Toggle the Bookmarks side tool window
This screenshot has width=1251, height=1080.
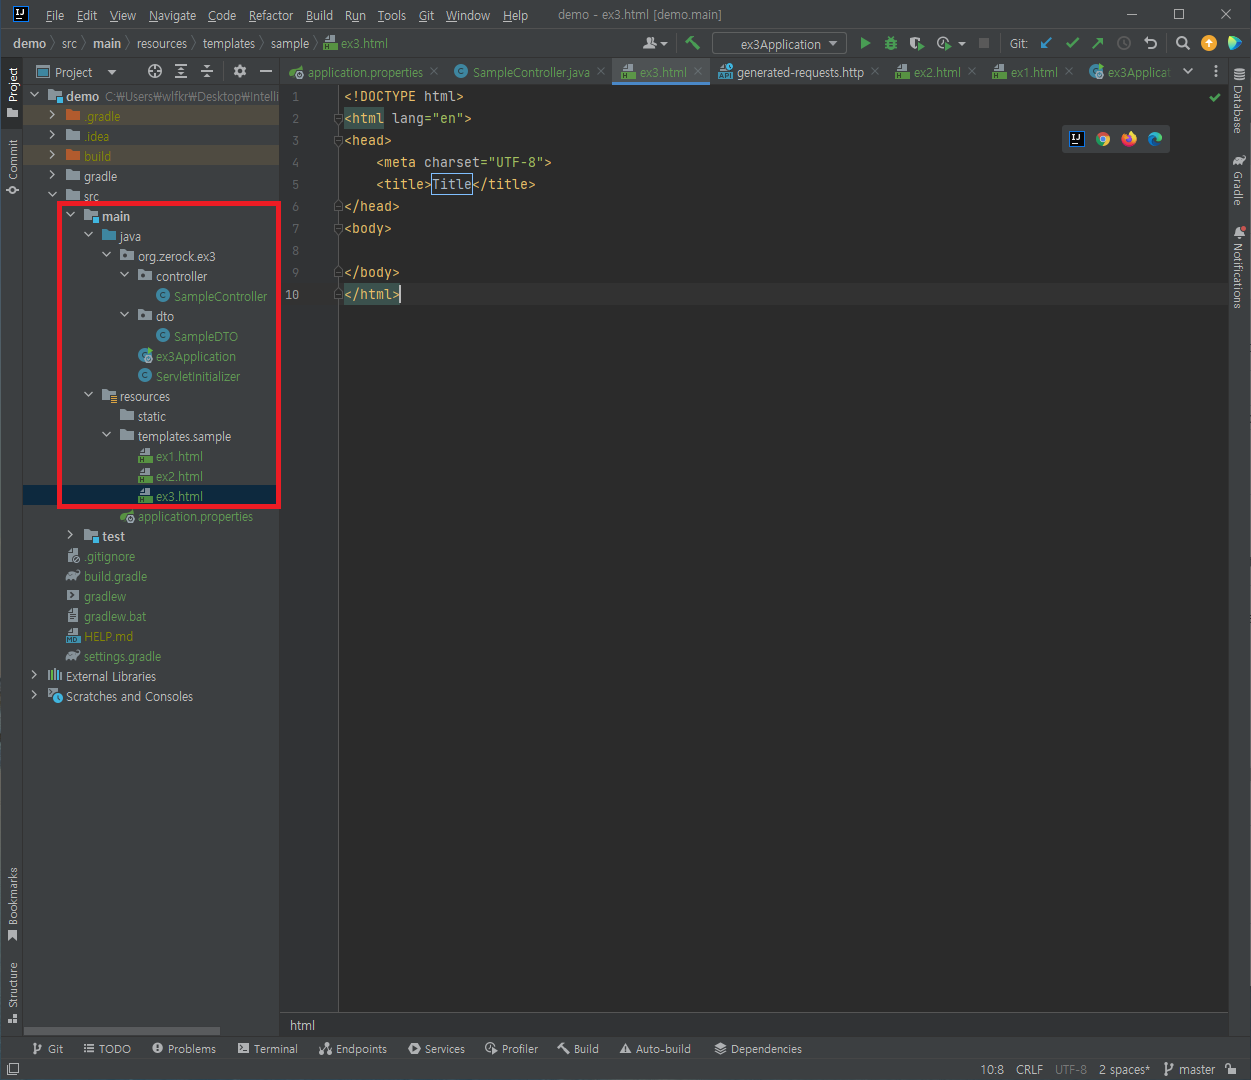point(12,904)
